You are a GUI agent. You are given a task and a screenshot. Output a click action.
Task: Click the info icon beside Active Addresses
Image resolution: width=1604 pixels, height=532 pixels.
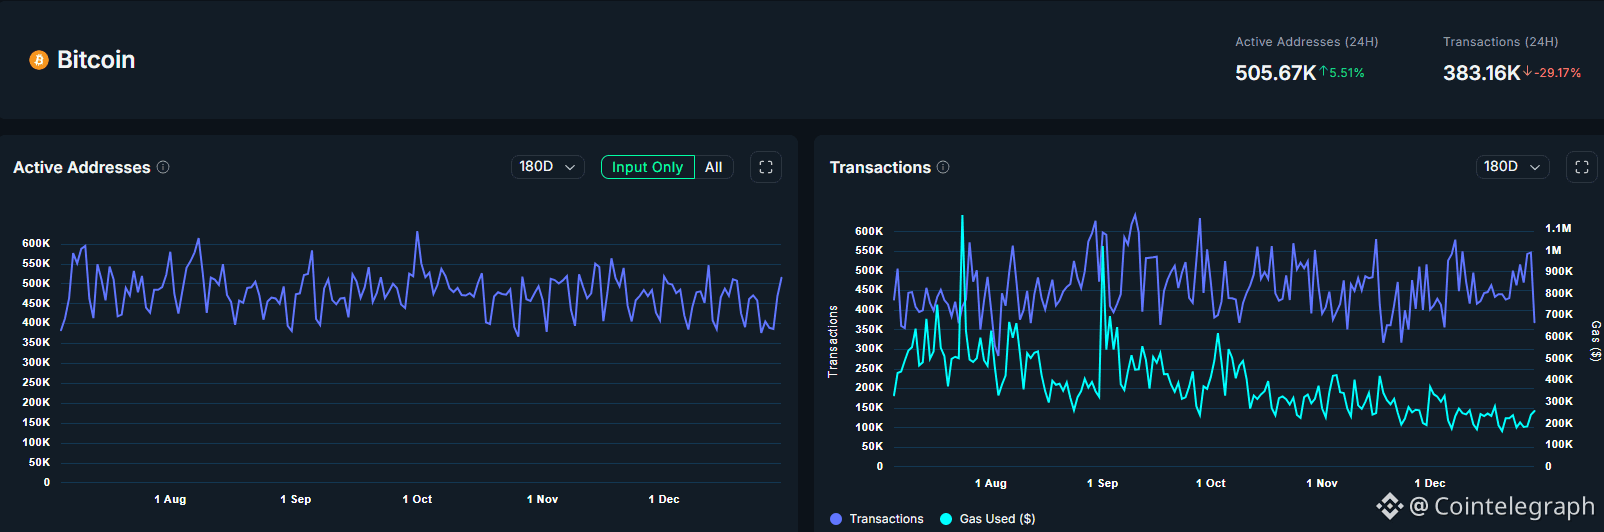163,167
